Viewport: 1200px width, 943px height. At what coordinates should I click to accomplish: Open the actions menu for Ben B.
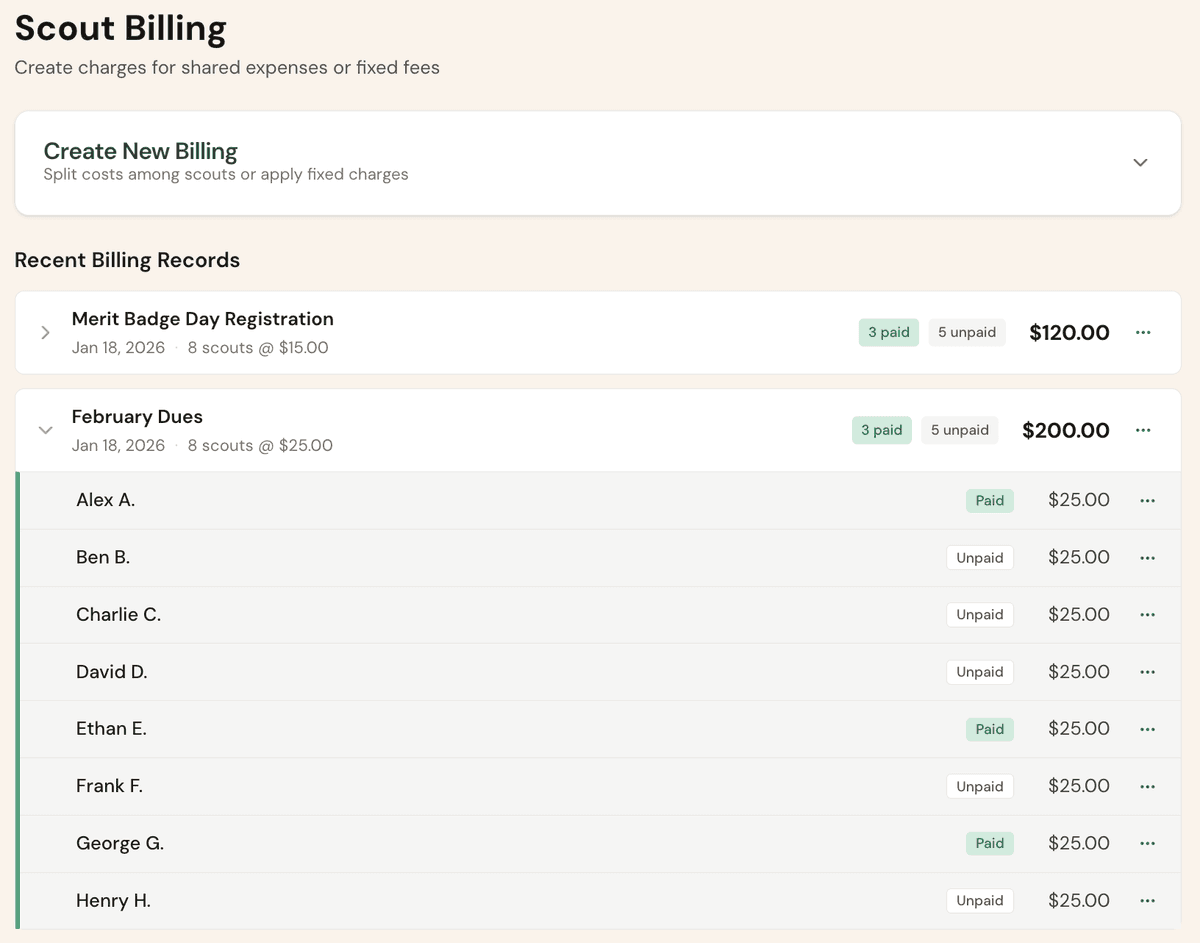[1147, 557]
